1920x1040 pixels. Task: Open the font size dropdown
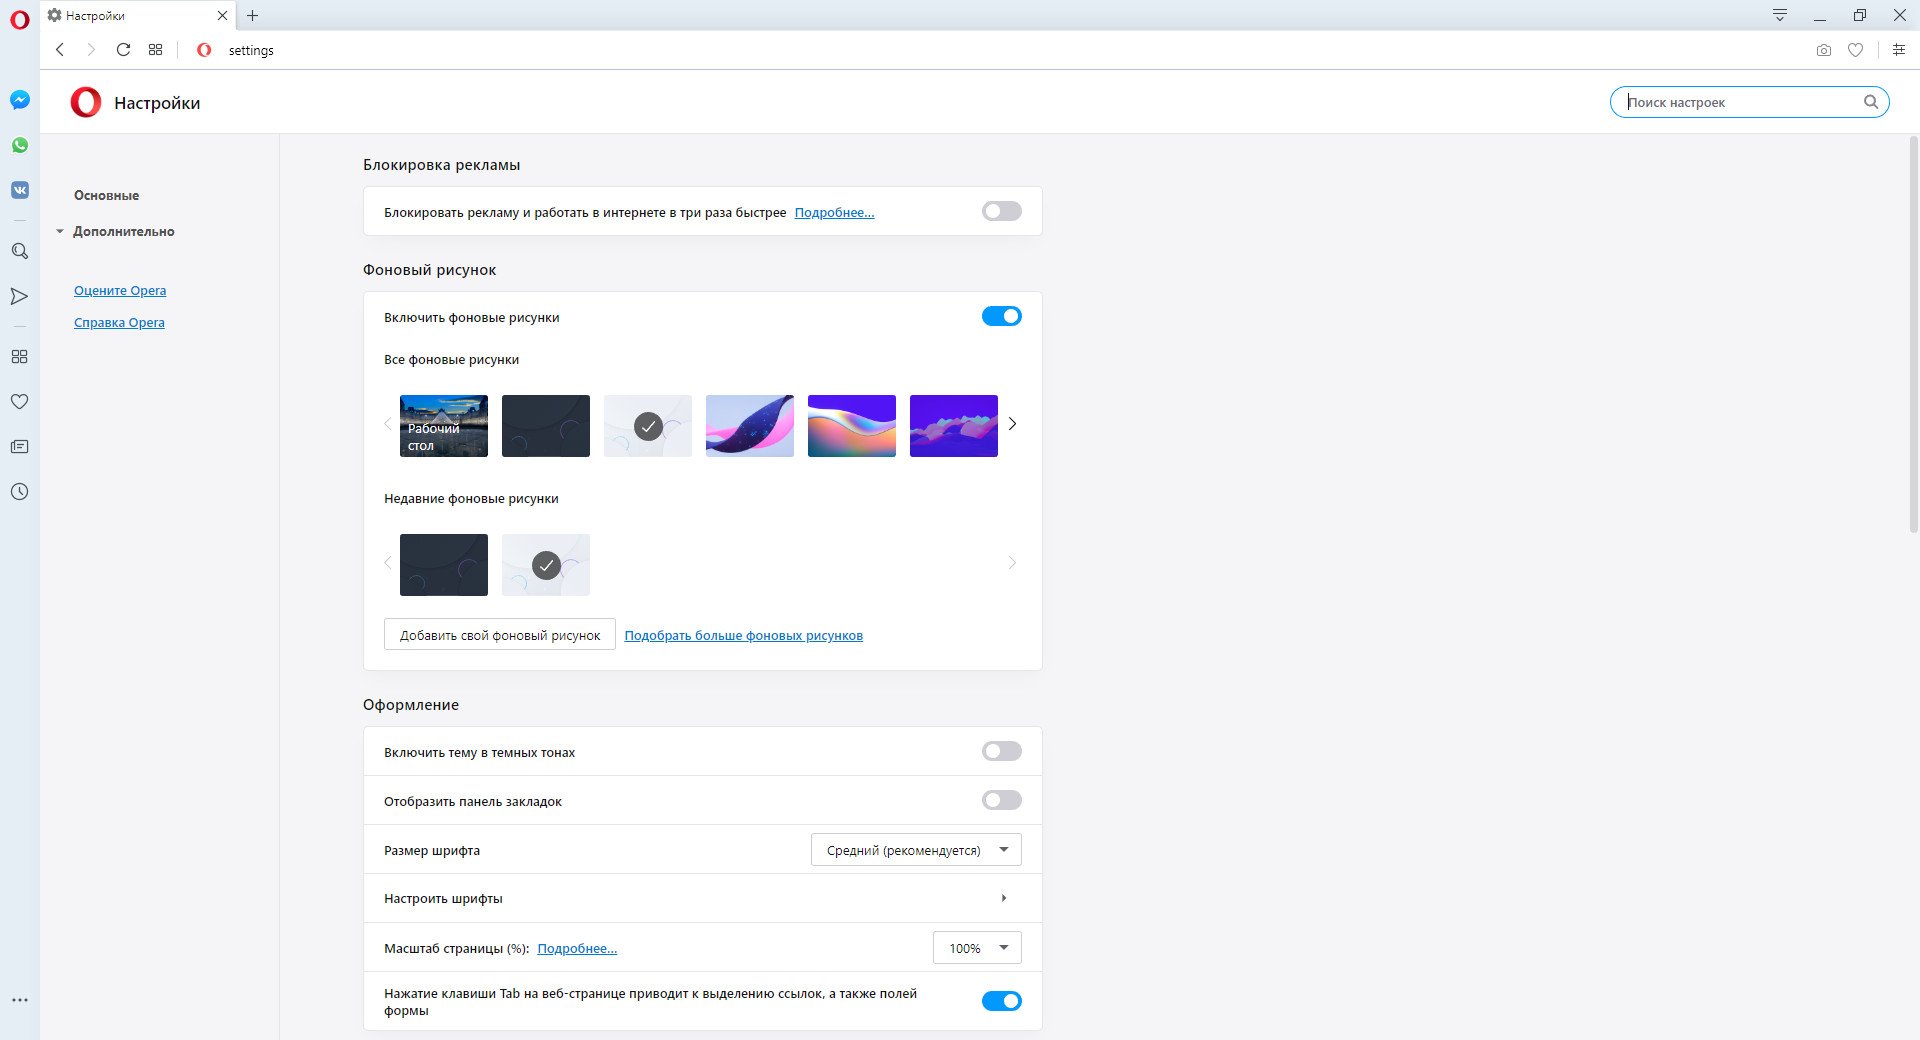point(915,850)
